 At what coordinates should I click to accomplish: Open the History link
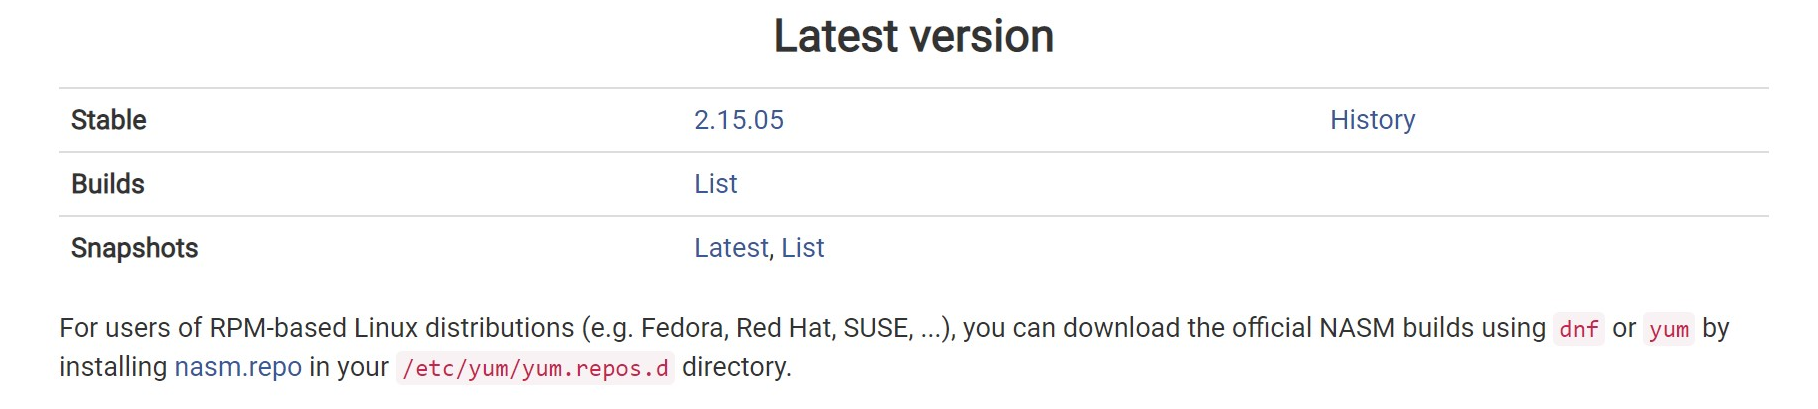1372,120
